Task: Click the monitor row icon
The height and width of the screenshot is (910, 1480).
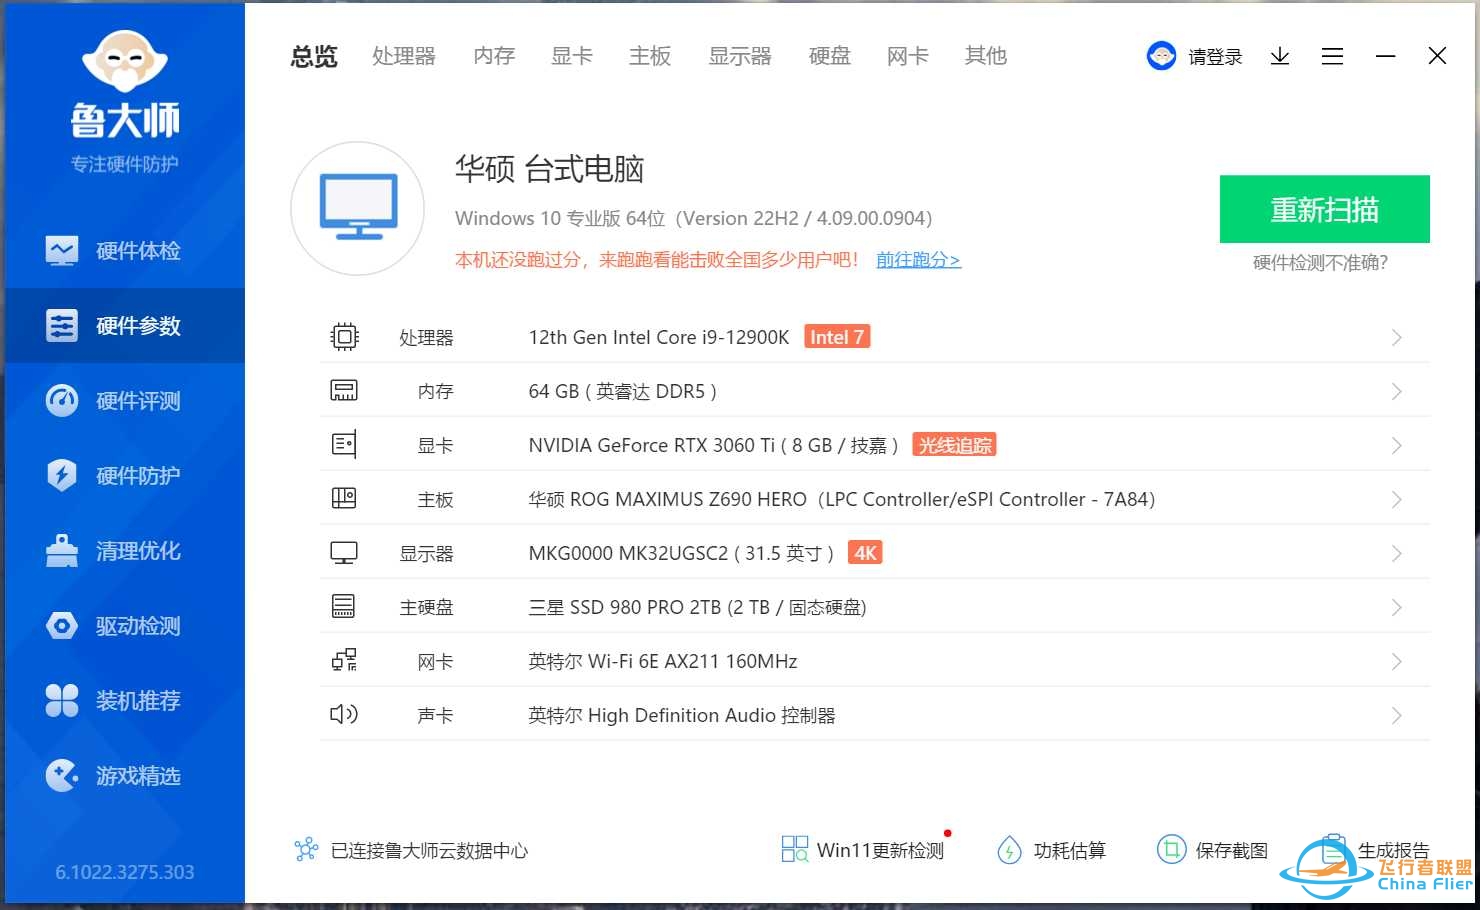Action: [x=344, y=552]
